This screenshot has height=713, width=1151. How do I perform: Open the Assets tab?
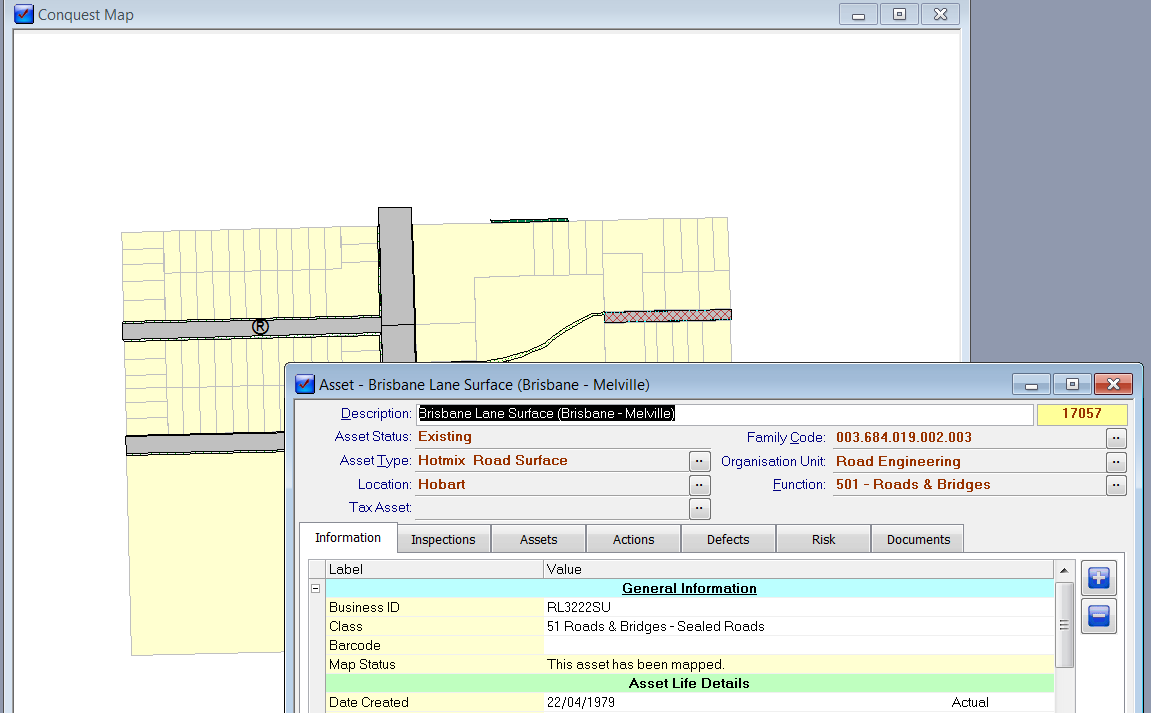[x=538, y=540]
